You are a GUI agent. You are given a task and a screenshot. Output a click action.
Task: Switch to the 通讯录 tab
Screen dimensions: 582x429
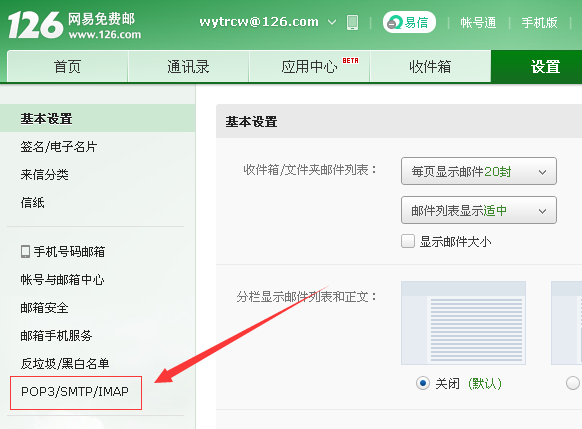[x=188, y=66]
